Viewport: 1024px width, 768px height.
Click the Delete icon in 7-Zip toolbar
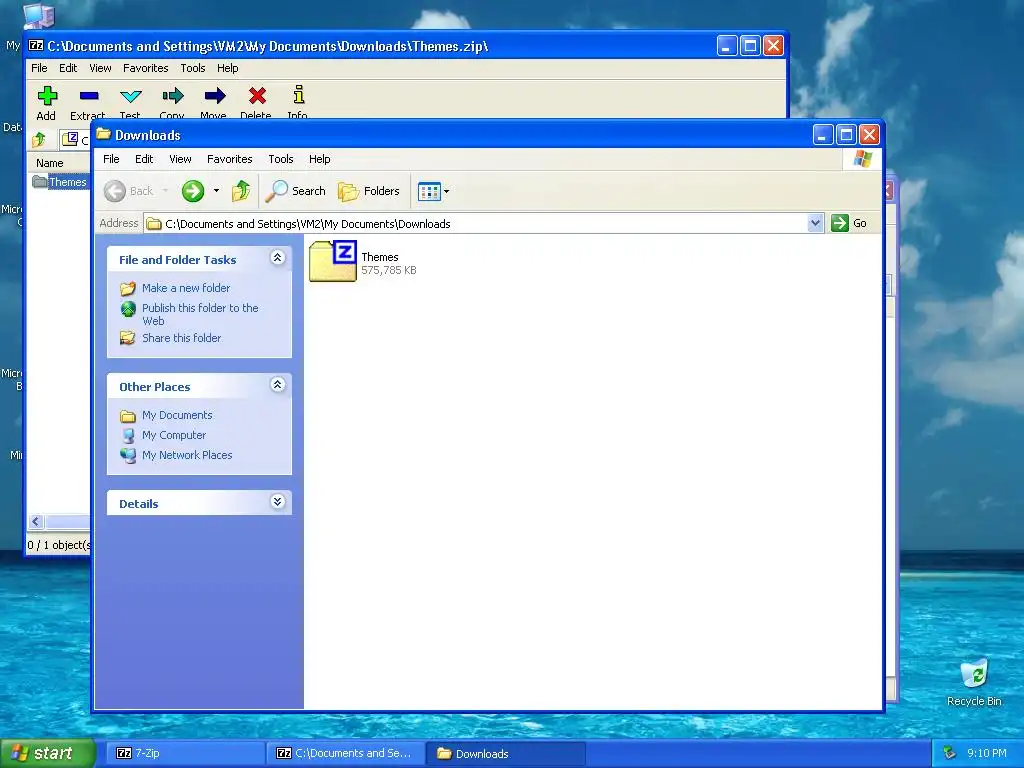pos(257,96)
